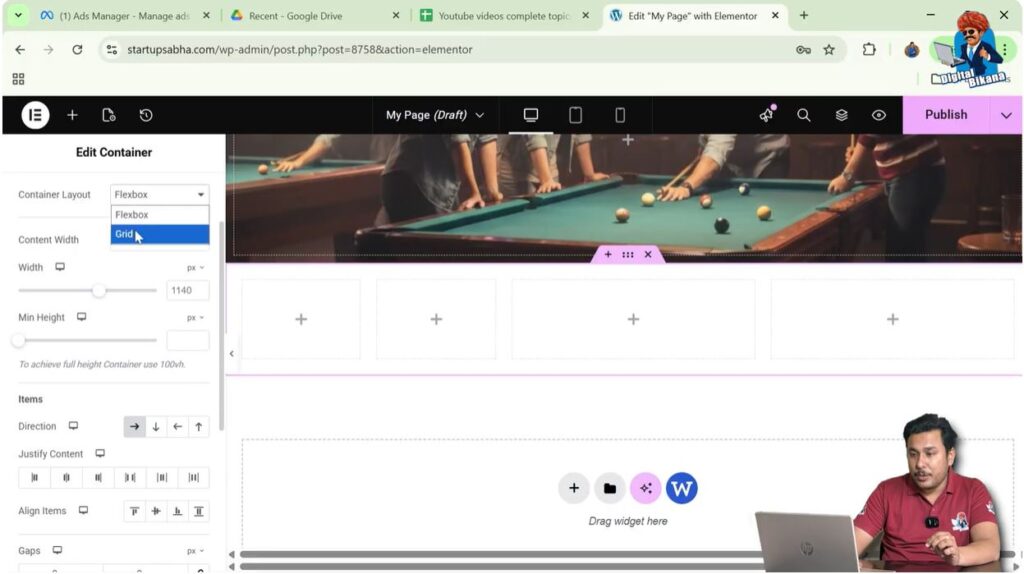Open Elementor AI sparkle button
Image resolution: width=1024 pixels, height=574 pixels.
coord(645,488)
